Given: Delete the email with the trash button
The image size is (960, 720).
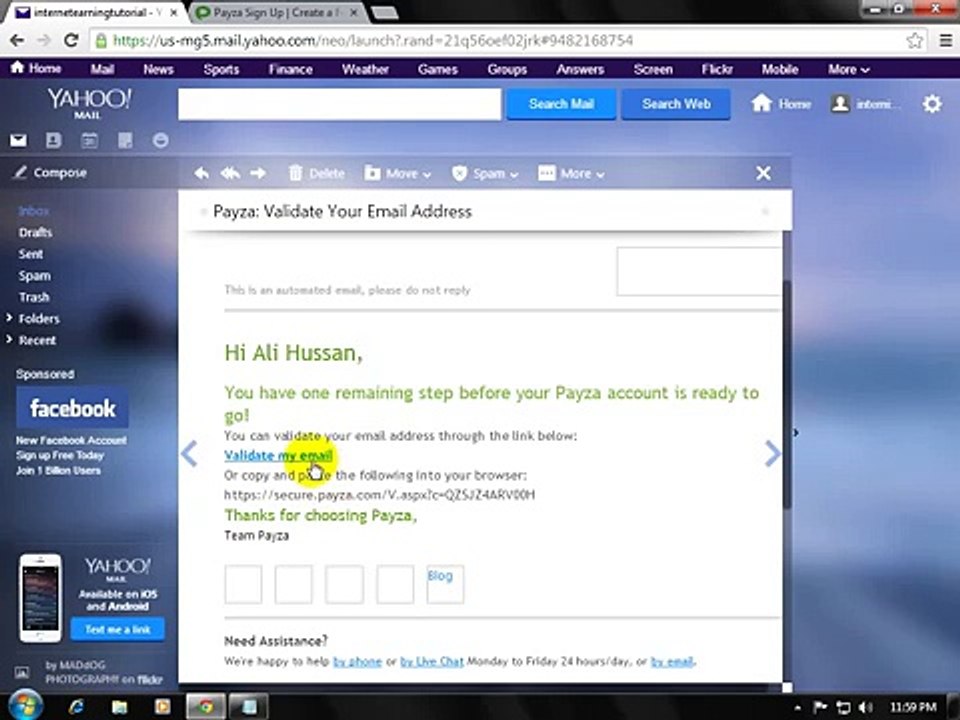Looking at the screenshot, I should (x=317, y=174).
